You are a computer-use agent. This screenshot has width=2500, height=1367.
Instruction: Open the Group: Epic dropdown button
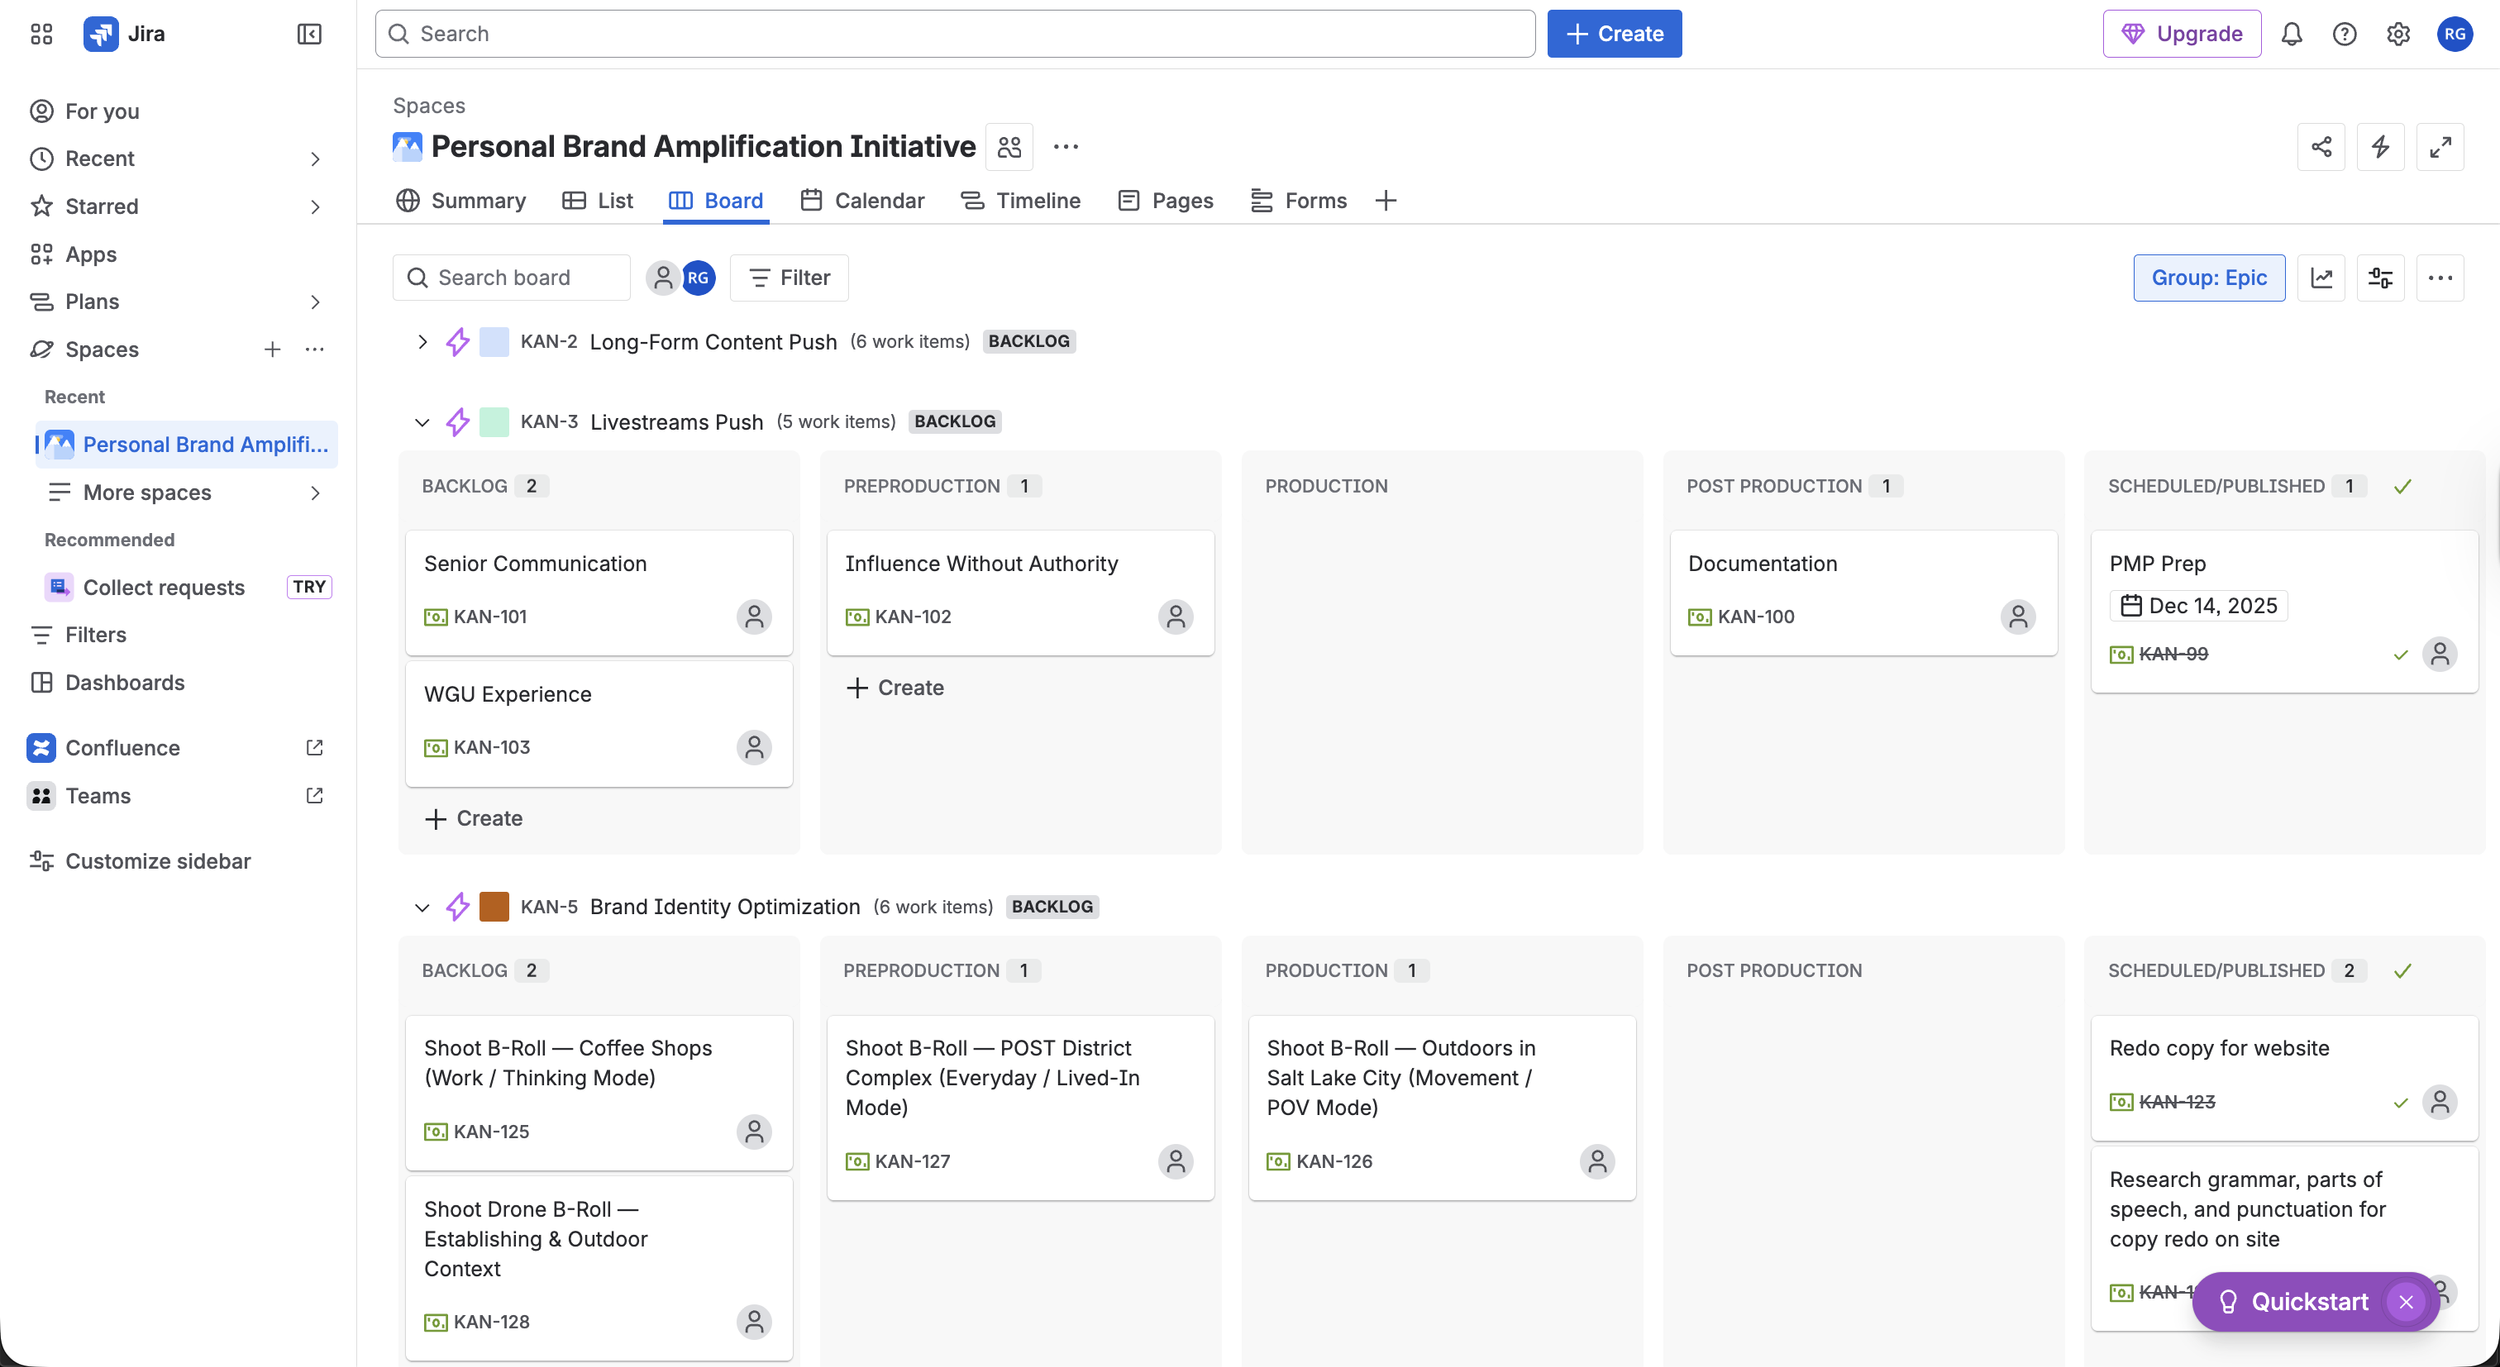2209,277
